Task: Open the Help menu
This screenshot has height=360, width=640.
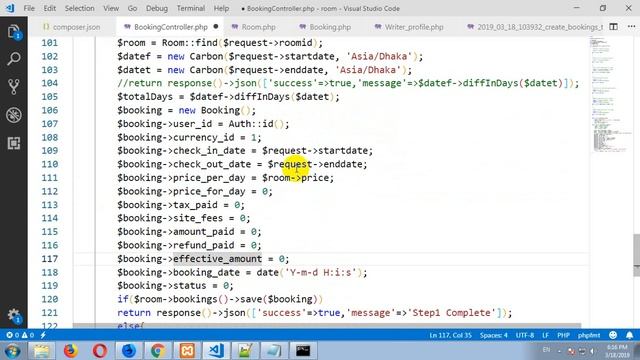Action: click(221, 8)
